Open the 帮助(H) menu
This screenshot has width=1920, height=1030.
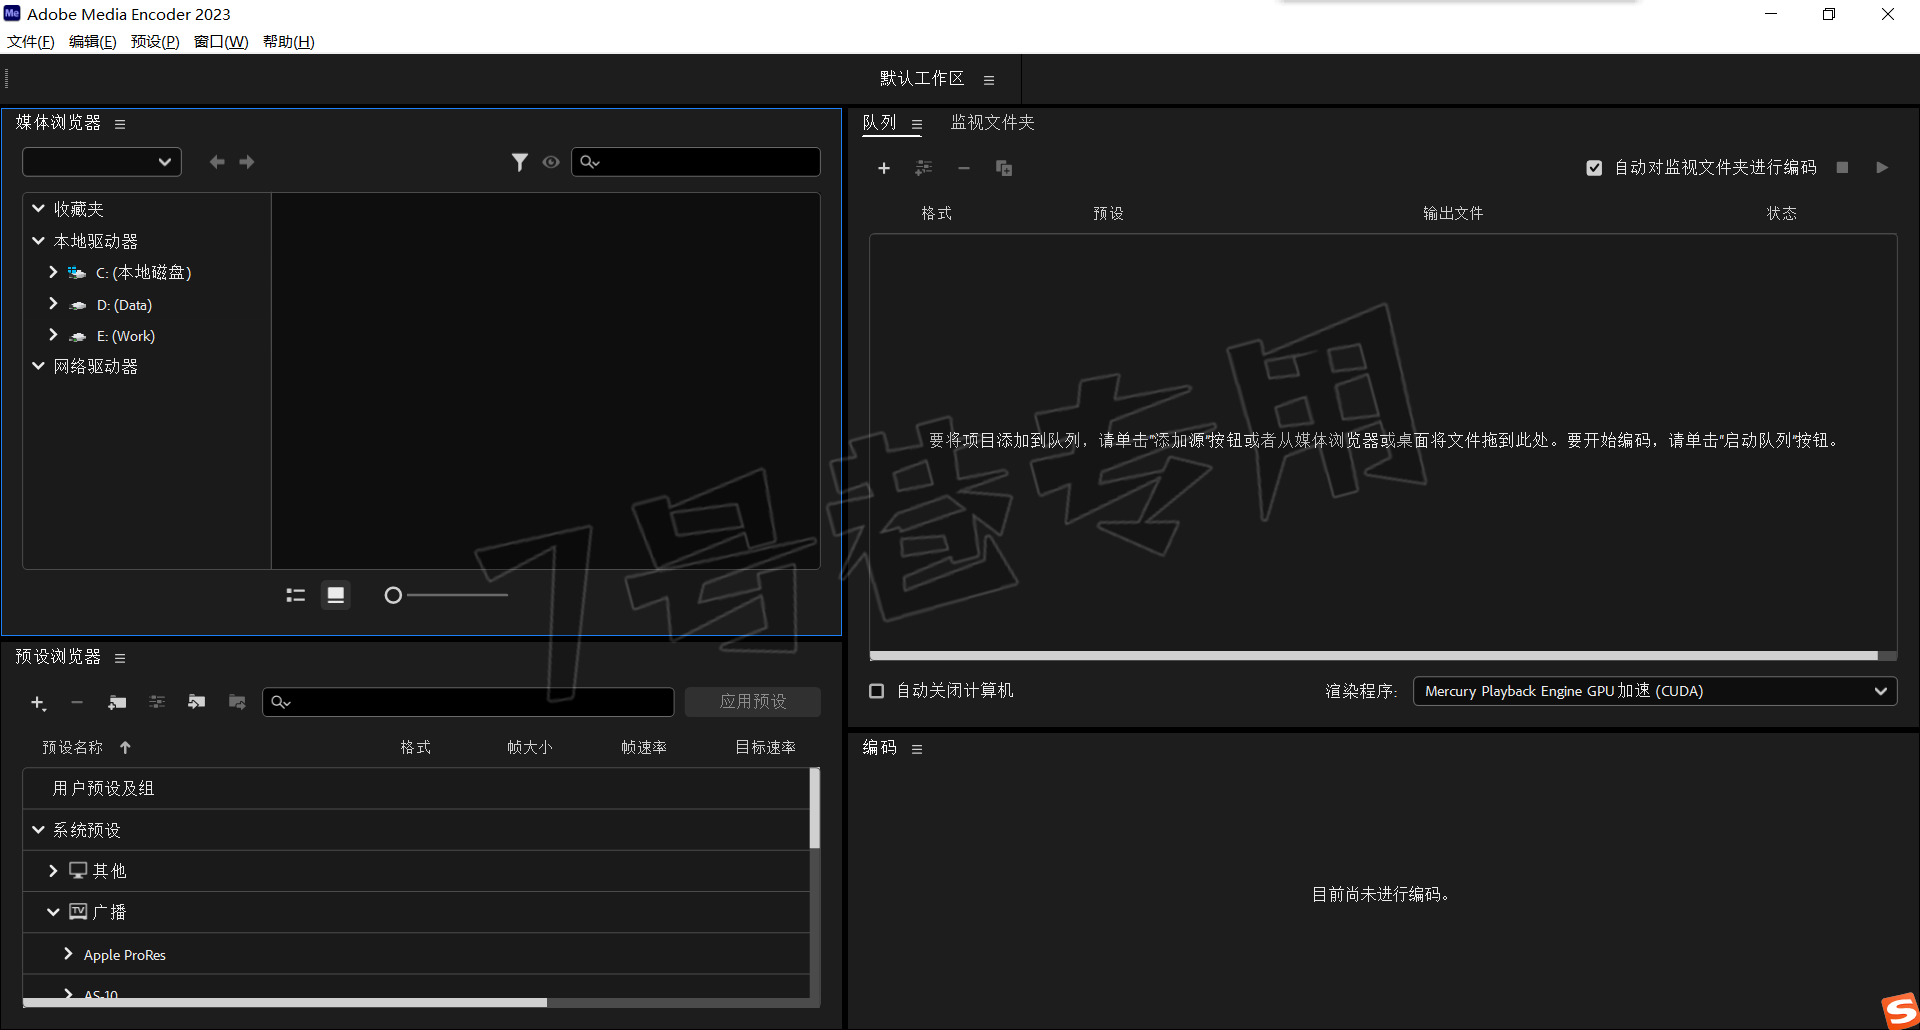point(289,42)
